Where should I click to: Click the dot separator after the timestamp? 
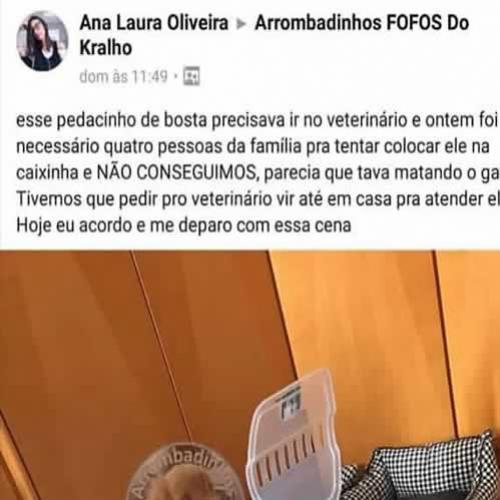[x=176, y=77]
